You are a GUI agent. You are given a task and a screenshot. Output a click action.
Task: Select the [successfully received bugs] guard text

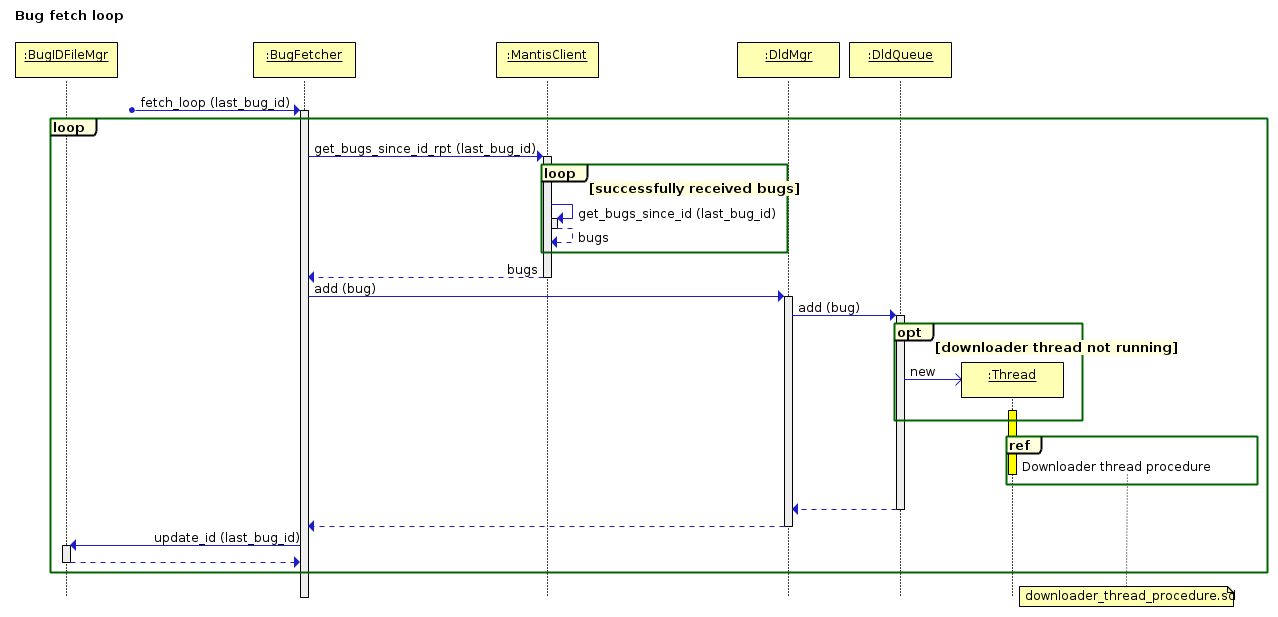(x=695, y=188)
